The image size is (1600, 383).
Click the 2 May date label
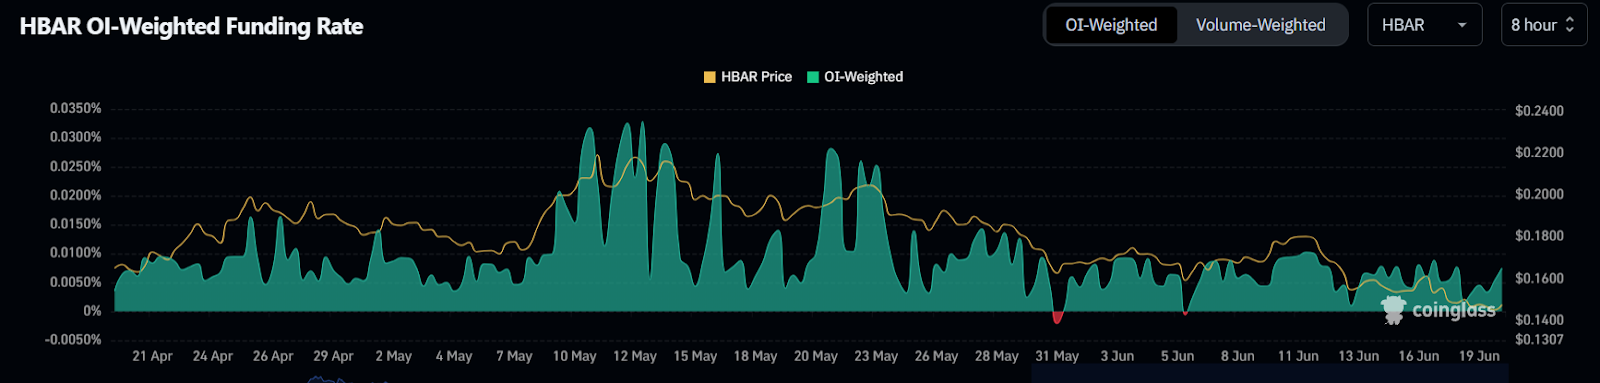click(x=393, y=356)
